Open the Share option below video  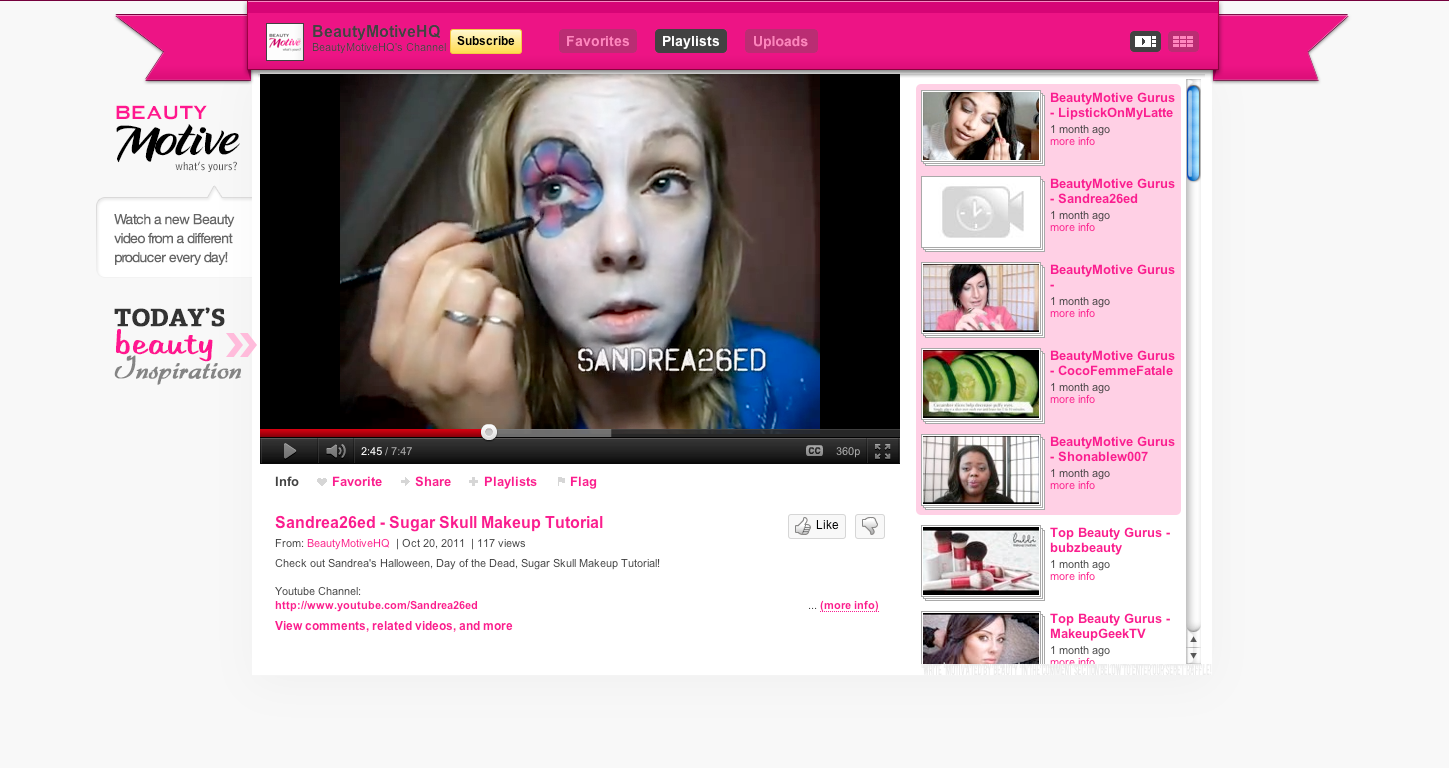click(426, 482)
